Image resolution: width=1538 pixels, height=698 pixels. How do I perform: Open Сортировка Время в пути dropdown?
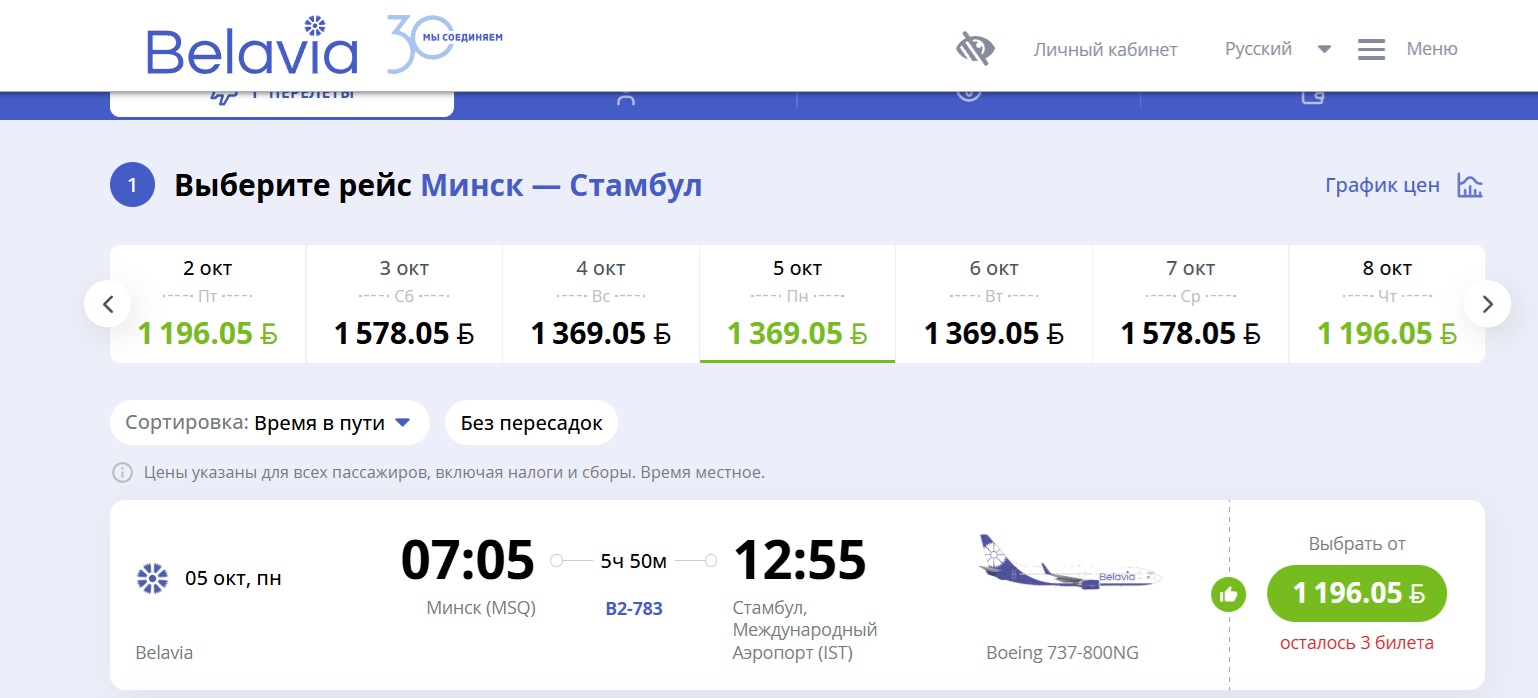[x=269, y=423]
